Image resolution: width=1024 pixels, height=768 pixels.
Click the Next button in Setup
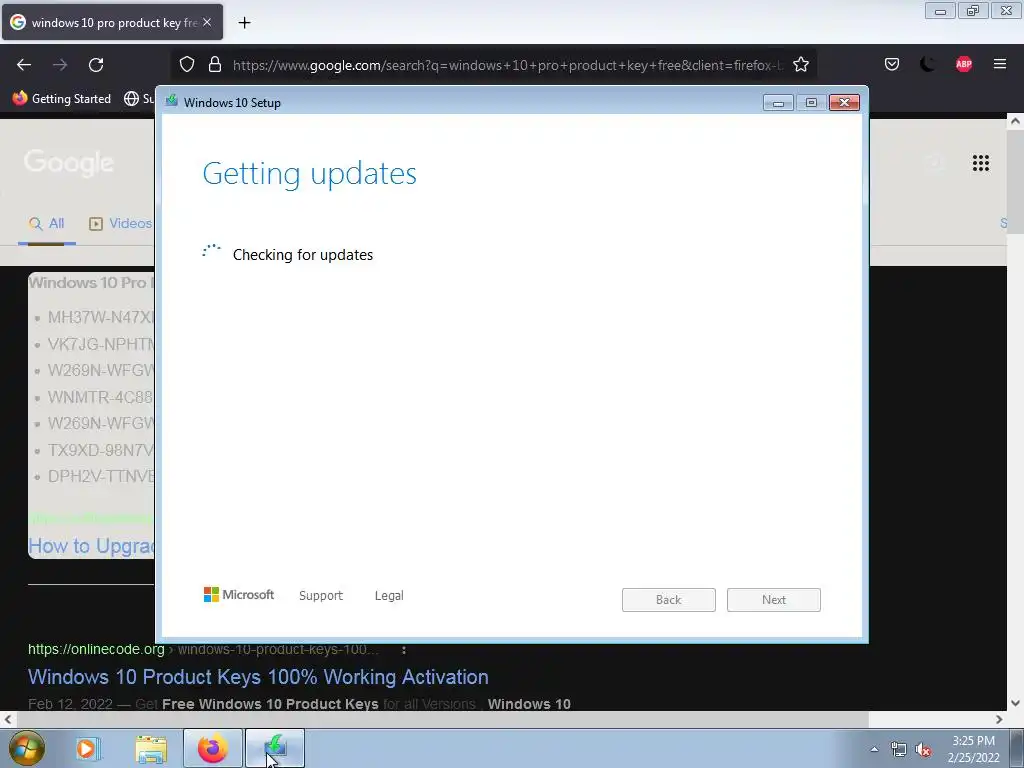click(774, 600)
